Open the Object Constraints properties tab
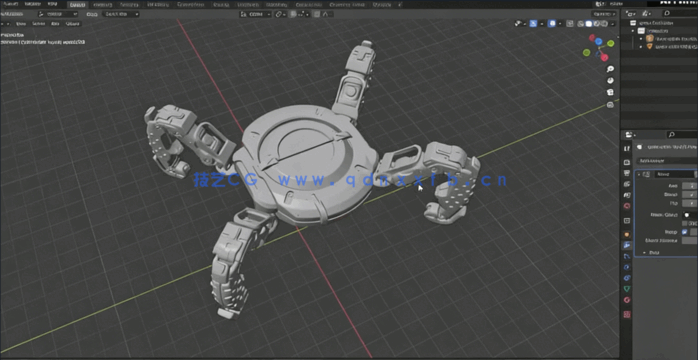The height and width of the screenshot is (360, 698). point(627,278)
